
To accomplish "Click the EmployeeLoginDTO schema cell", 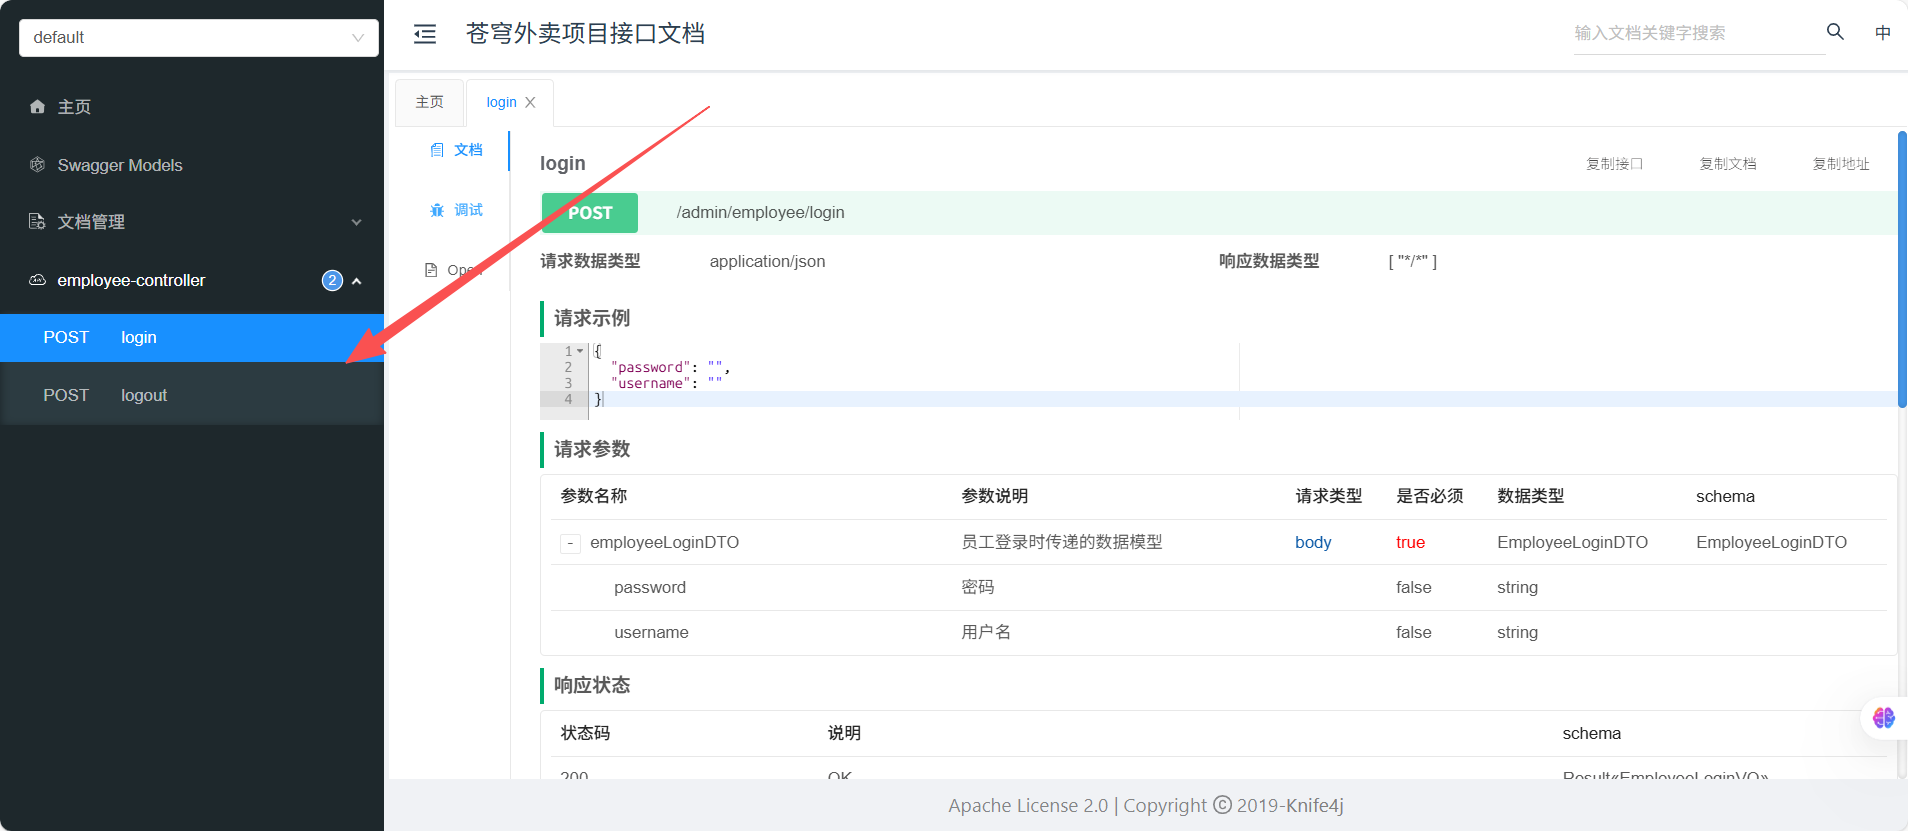I will tap(1771, 542).
